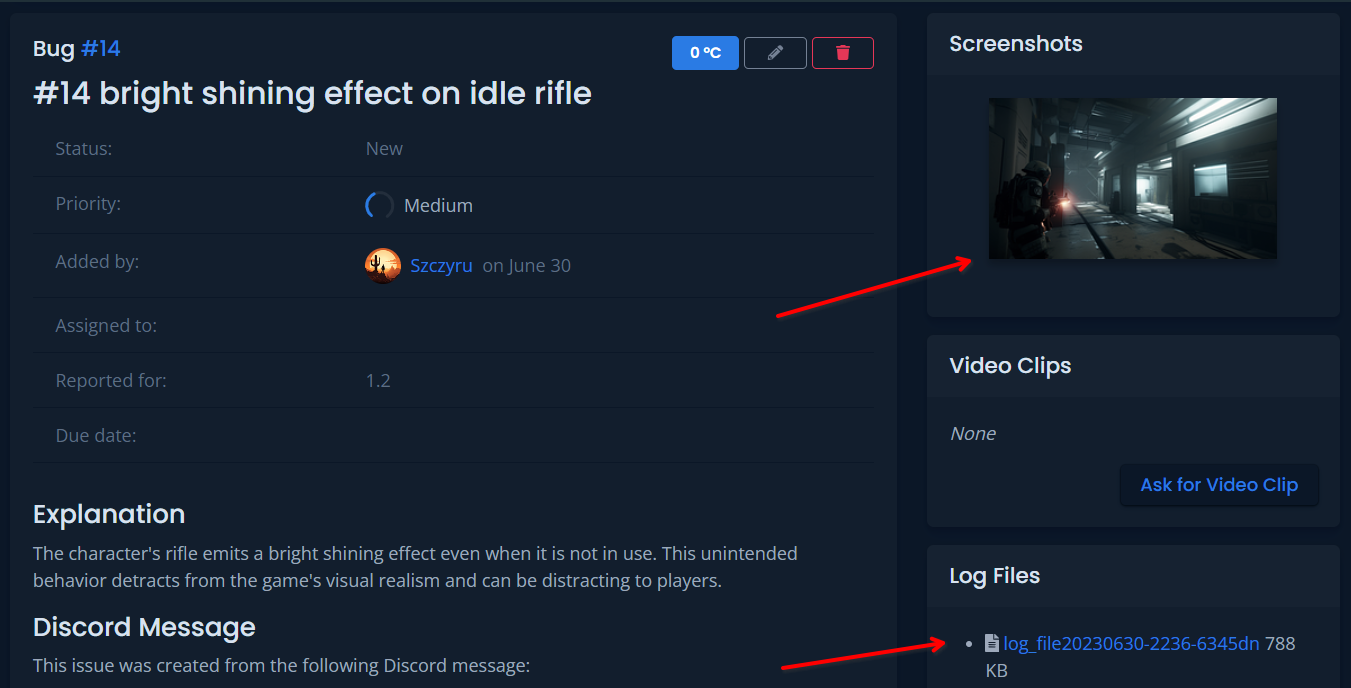Click the Reported for version 1.2
The height and width of the screenshot is (688, 1351).
pyautogui.click(x=378, y=381)
